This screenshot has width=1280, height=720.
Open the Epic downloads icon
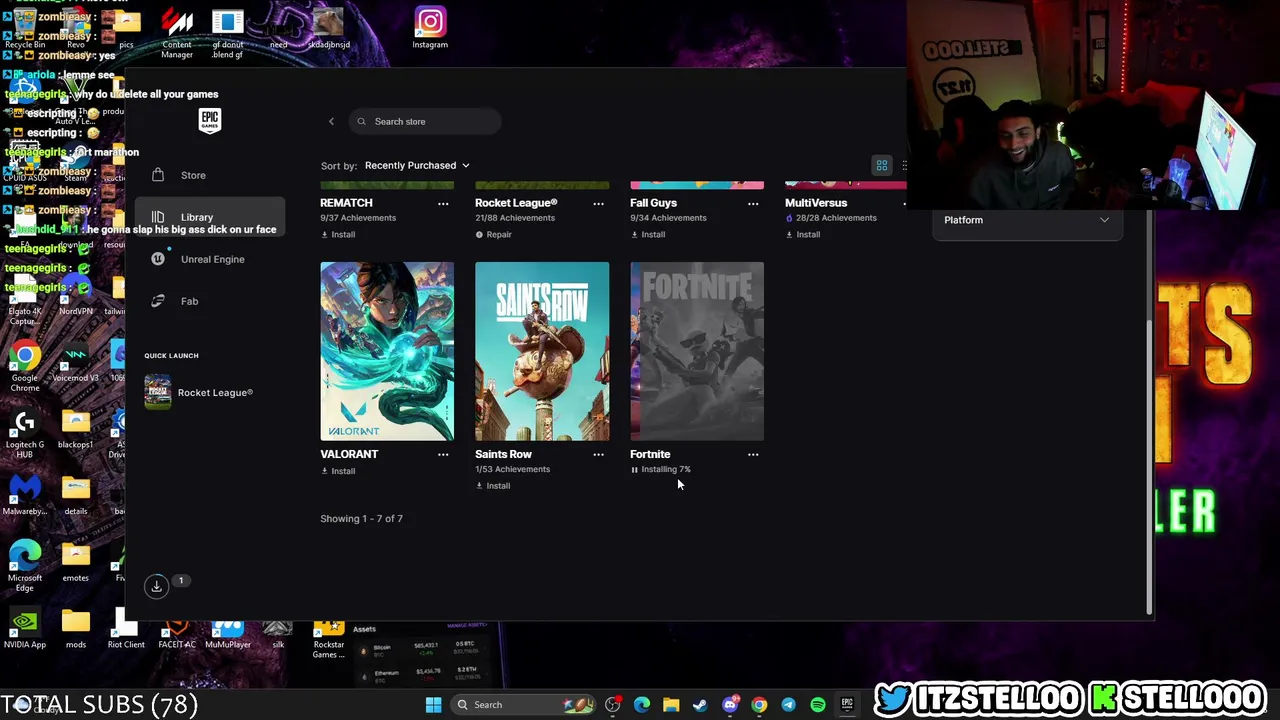pos(157,586)
